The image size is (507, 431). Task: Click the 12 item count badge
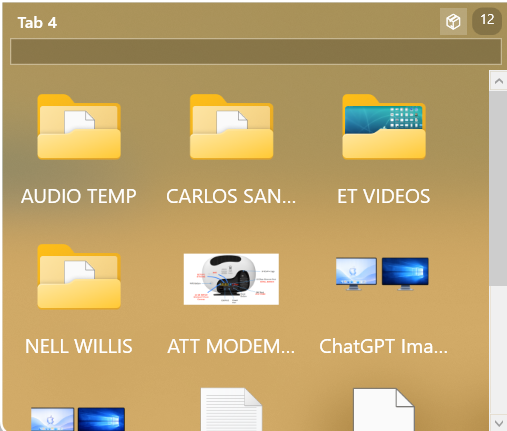point(487,21)
